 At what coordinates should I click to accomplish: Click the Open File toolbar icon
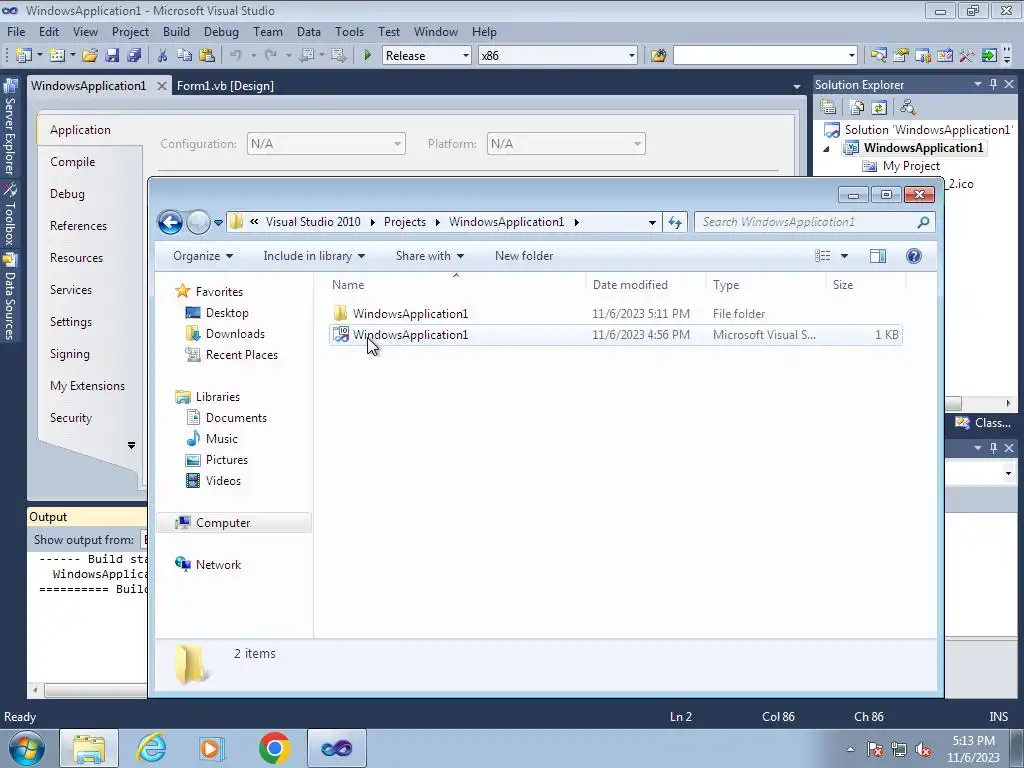(90, 56)
